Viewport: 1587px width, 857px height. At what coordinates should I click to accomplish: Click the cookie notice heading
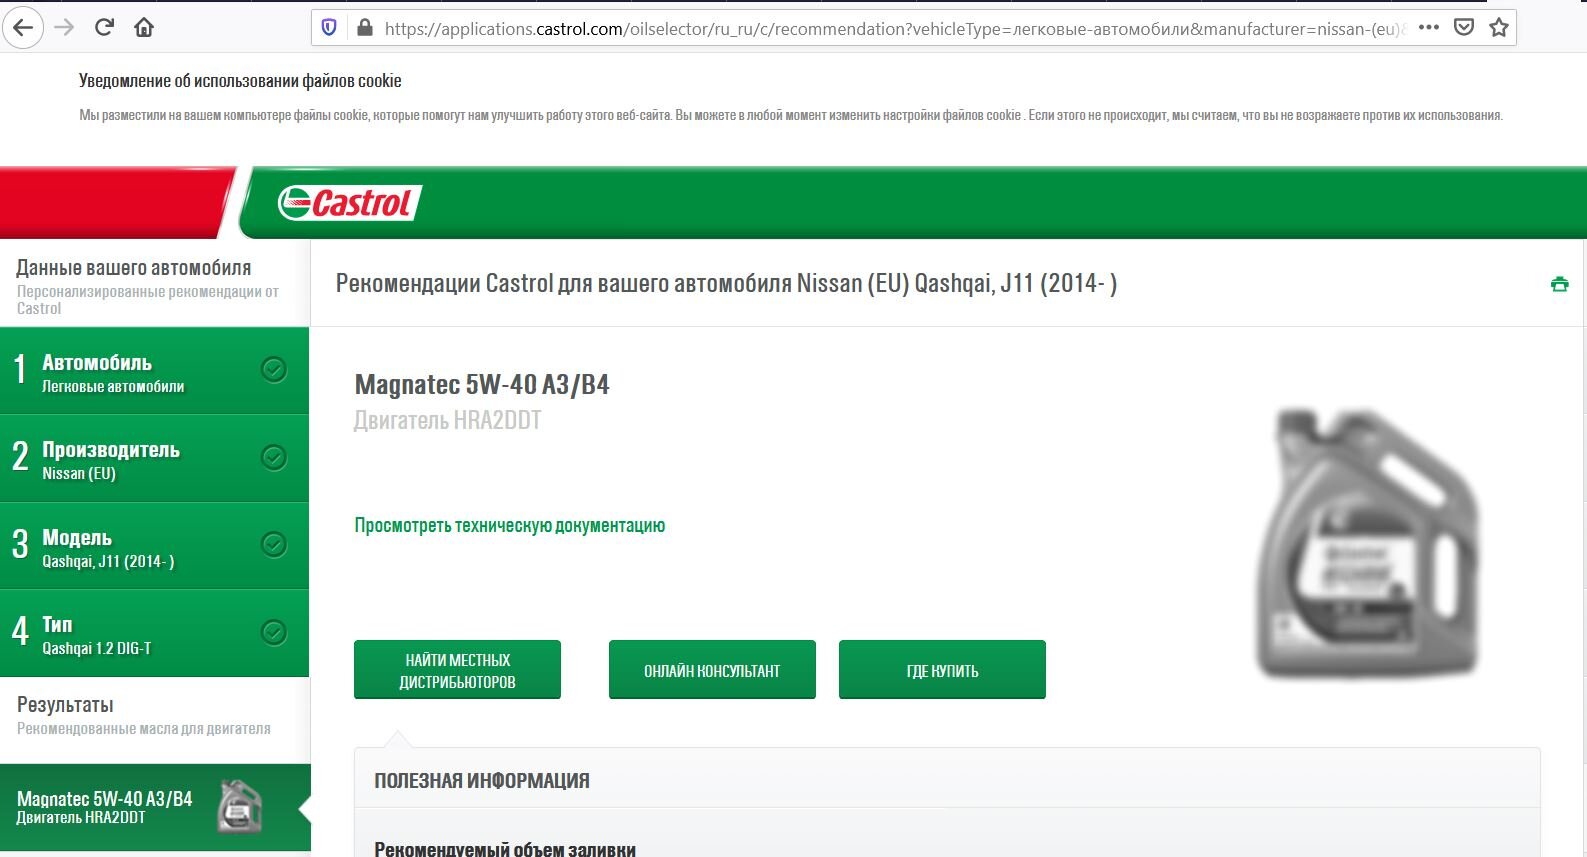click(240, 81)
